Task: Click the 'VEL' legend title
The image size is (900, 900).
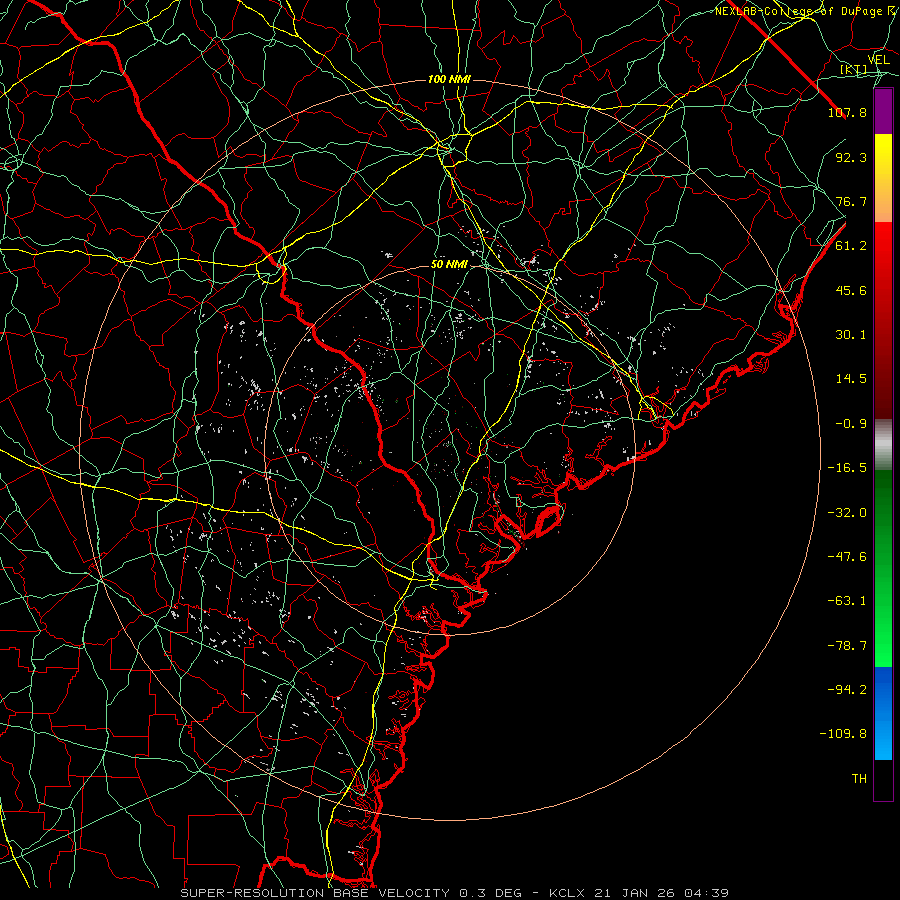Action: point(878,59)
